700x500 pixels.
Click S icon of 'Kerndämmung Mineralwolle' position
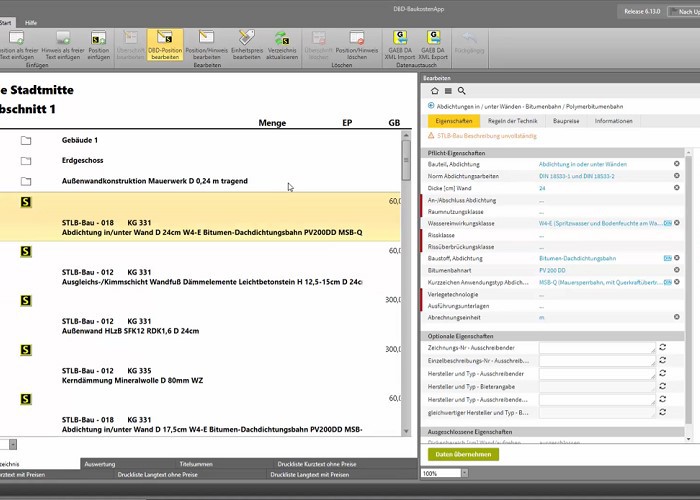[x=26, y=350]
